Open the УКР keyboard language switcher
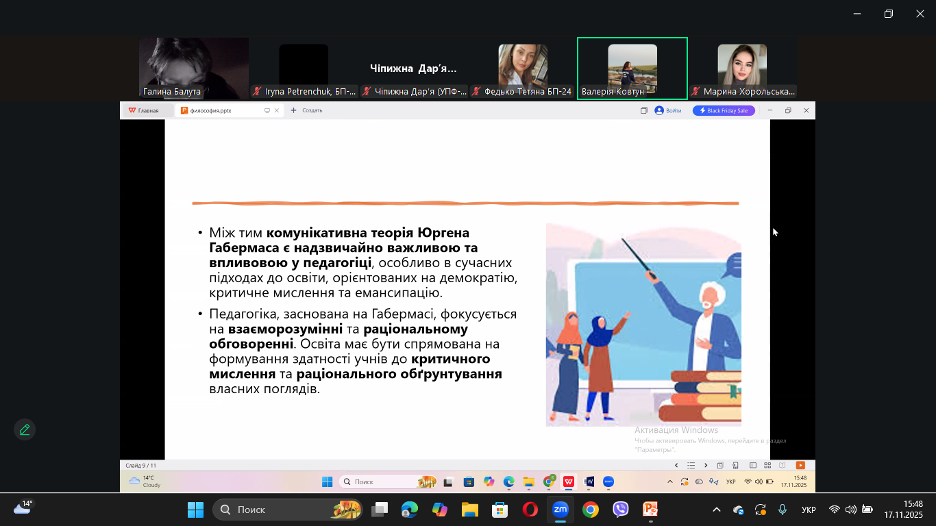Image resolution: width=936 pixels, height=526 pixels. (808, 509)
